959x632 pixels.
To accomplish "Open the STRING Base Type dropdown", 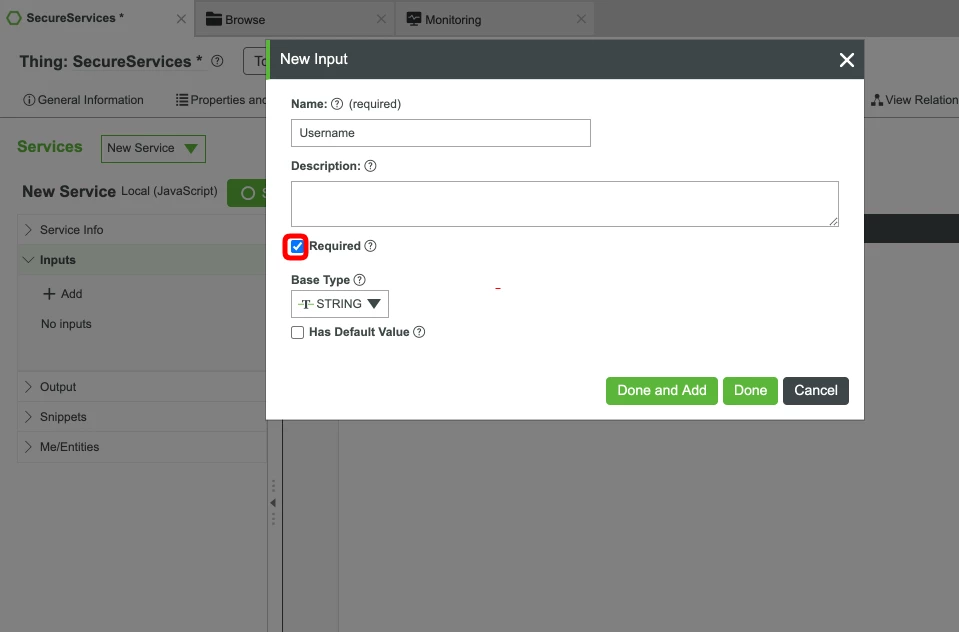I will 339,304.
